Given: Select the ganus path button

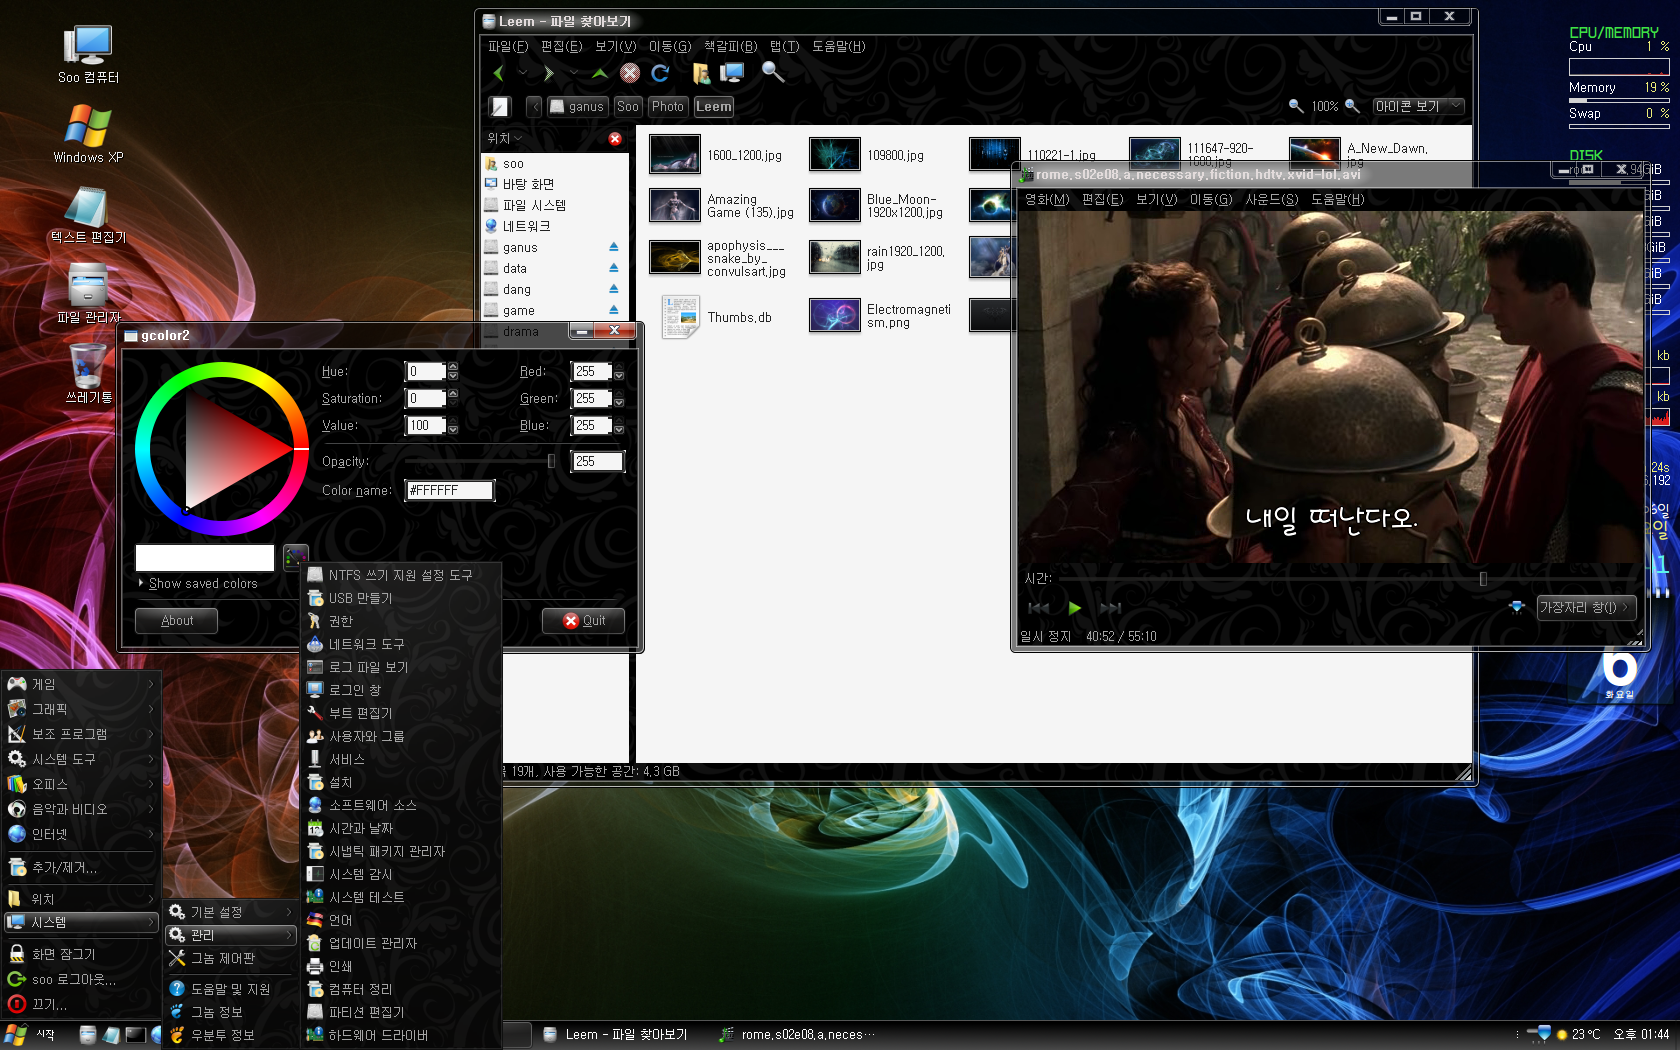Looking at the screenshot, I should pyautogui.click(x=577, y=106).
